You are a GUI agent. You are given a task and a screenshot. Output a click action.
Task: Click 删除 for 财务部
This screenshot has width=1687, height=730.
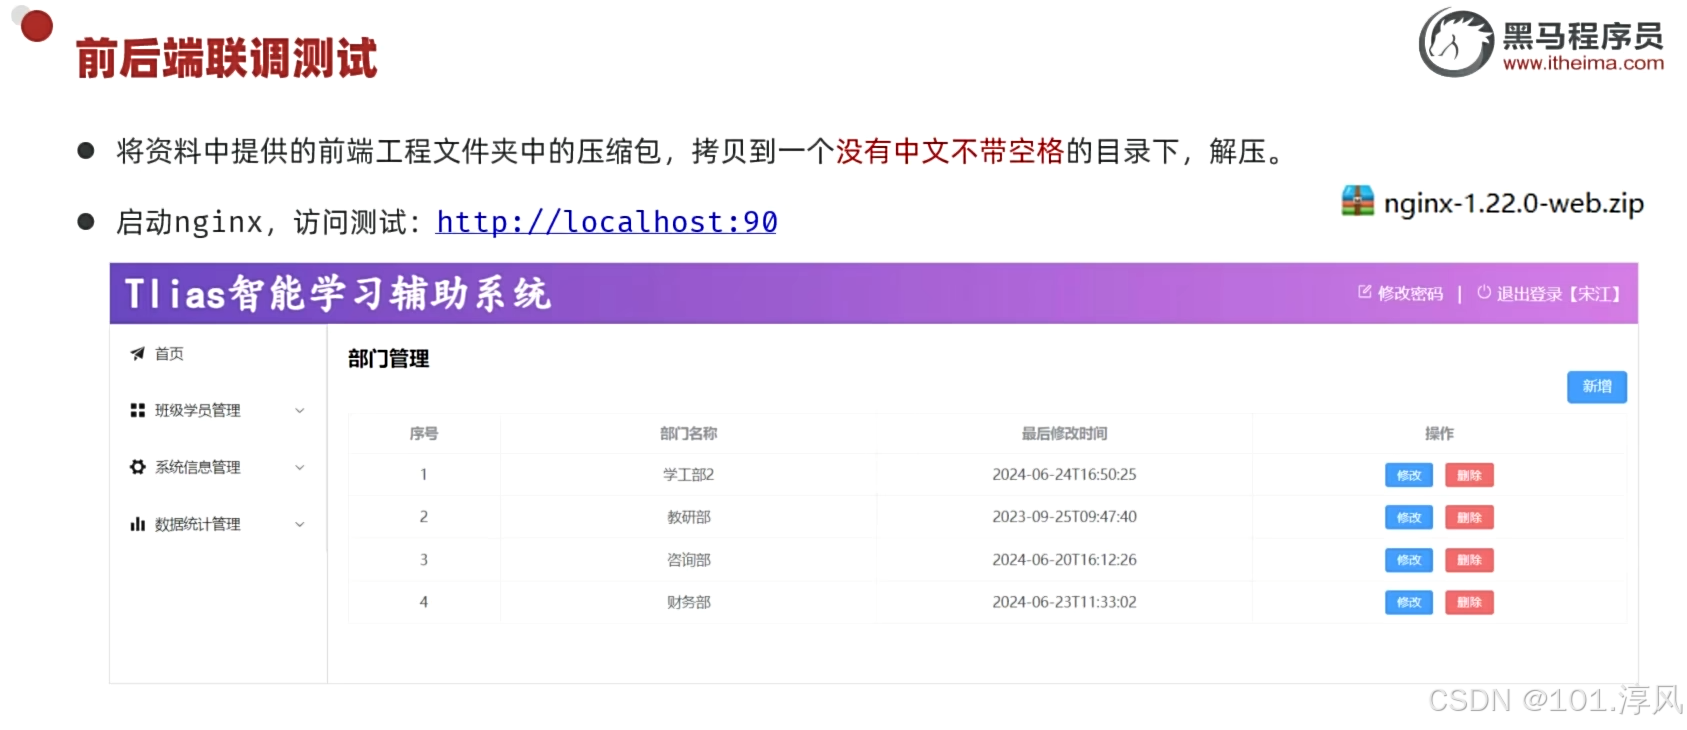(x=1469, y=602)
